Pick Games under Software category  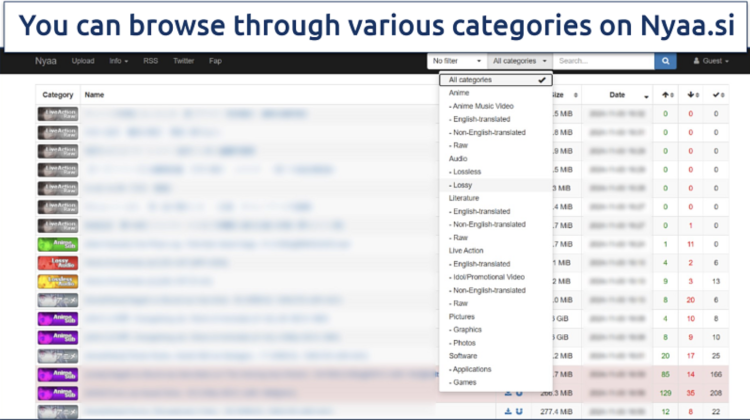tap(466, 382)
